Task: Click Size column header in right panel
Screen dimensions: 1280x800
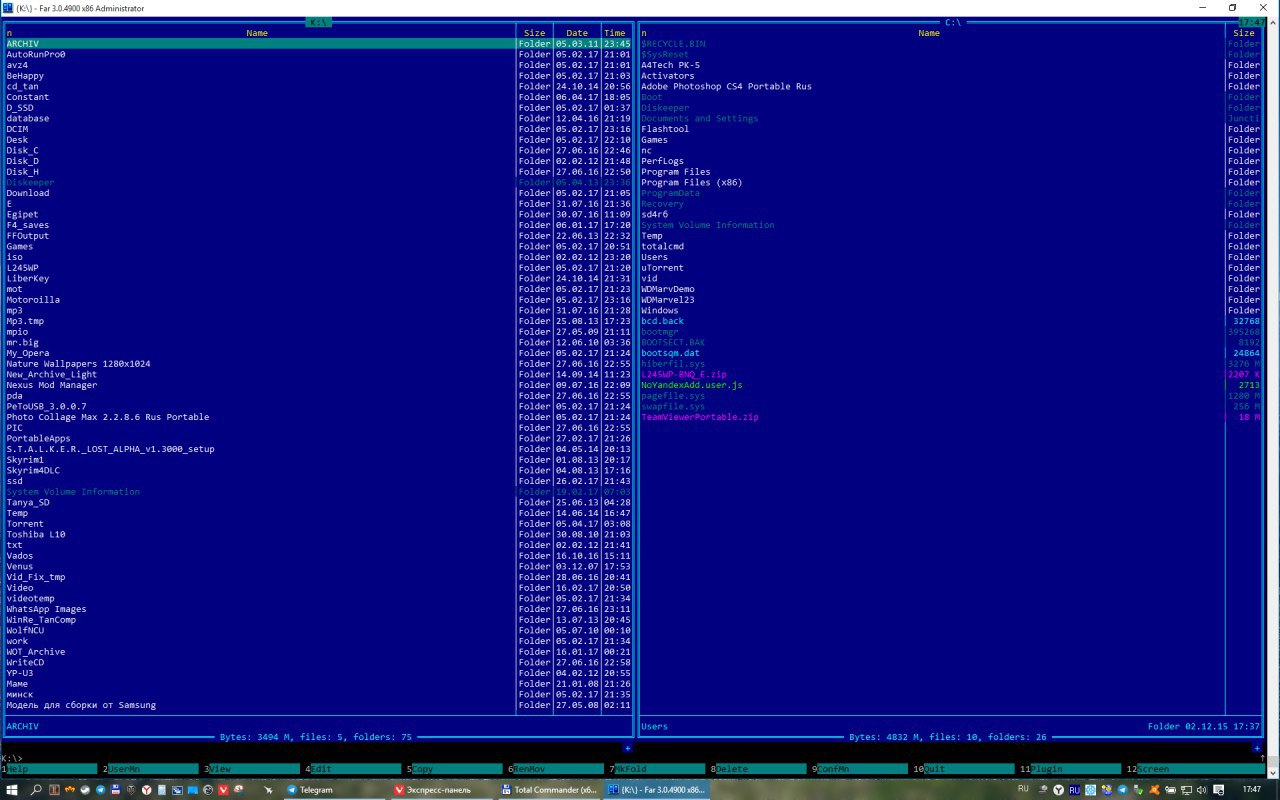Action: (x=1244, y=33)
